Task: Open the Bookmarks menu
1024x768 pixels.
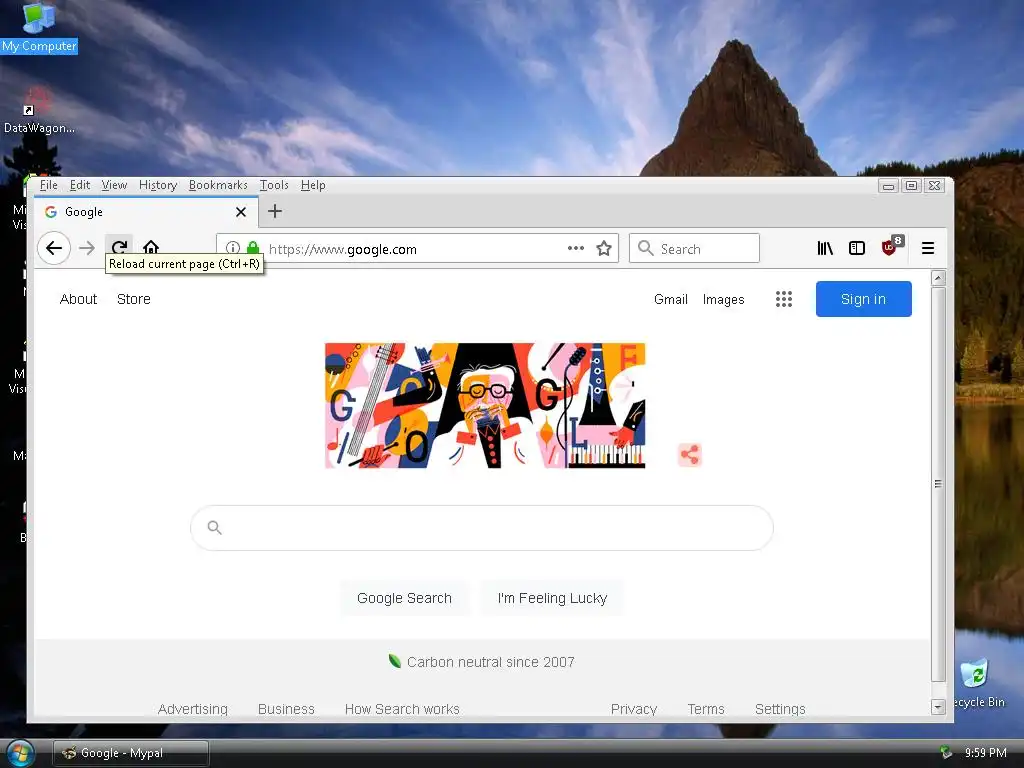Action: 218,185
